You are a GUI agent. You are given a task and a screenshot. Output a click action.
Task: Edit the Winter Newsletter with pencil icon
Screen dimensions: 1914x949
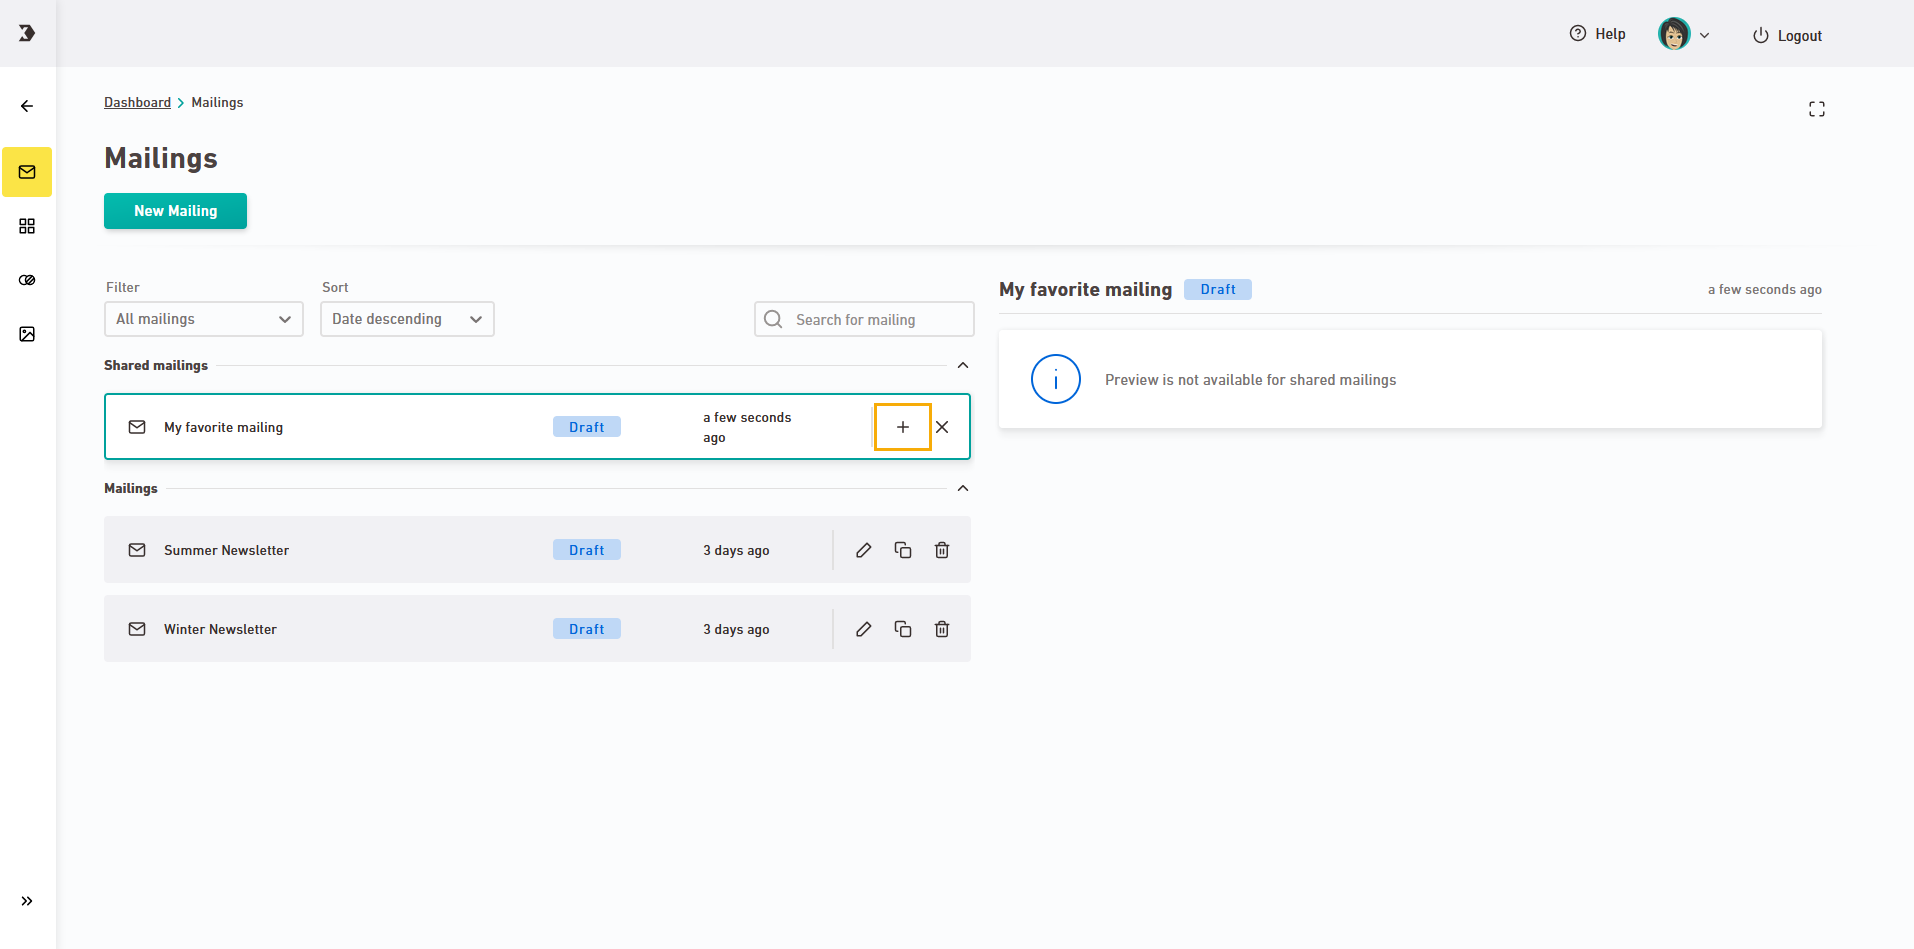click(864, 629)
